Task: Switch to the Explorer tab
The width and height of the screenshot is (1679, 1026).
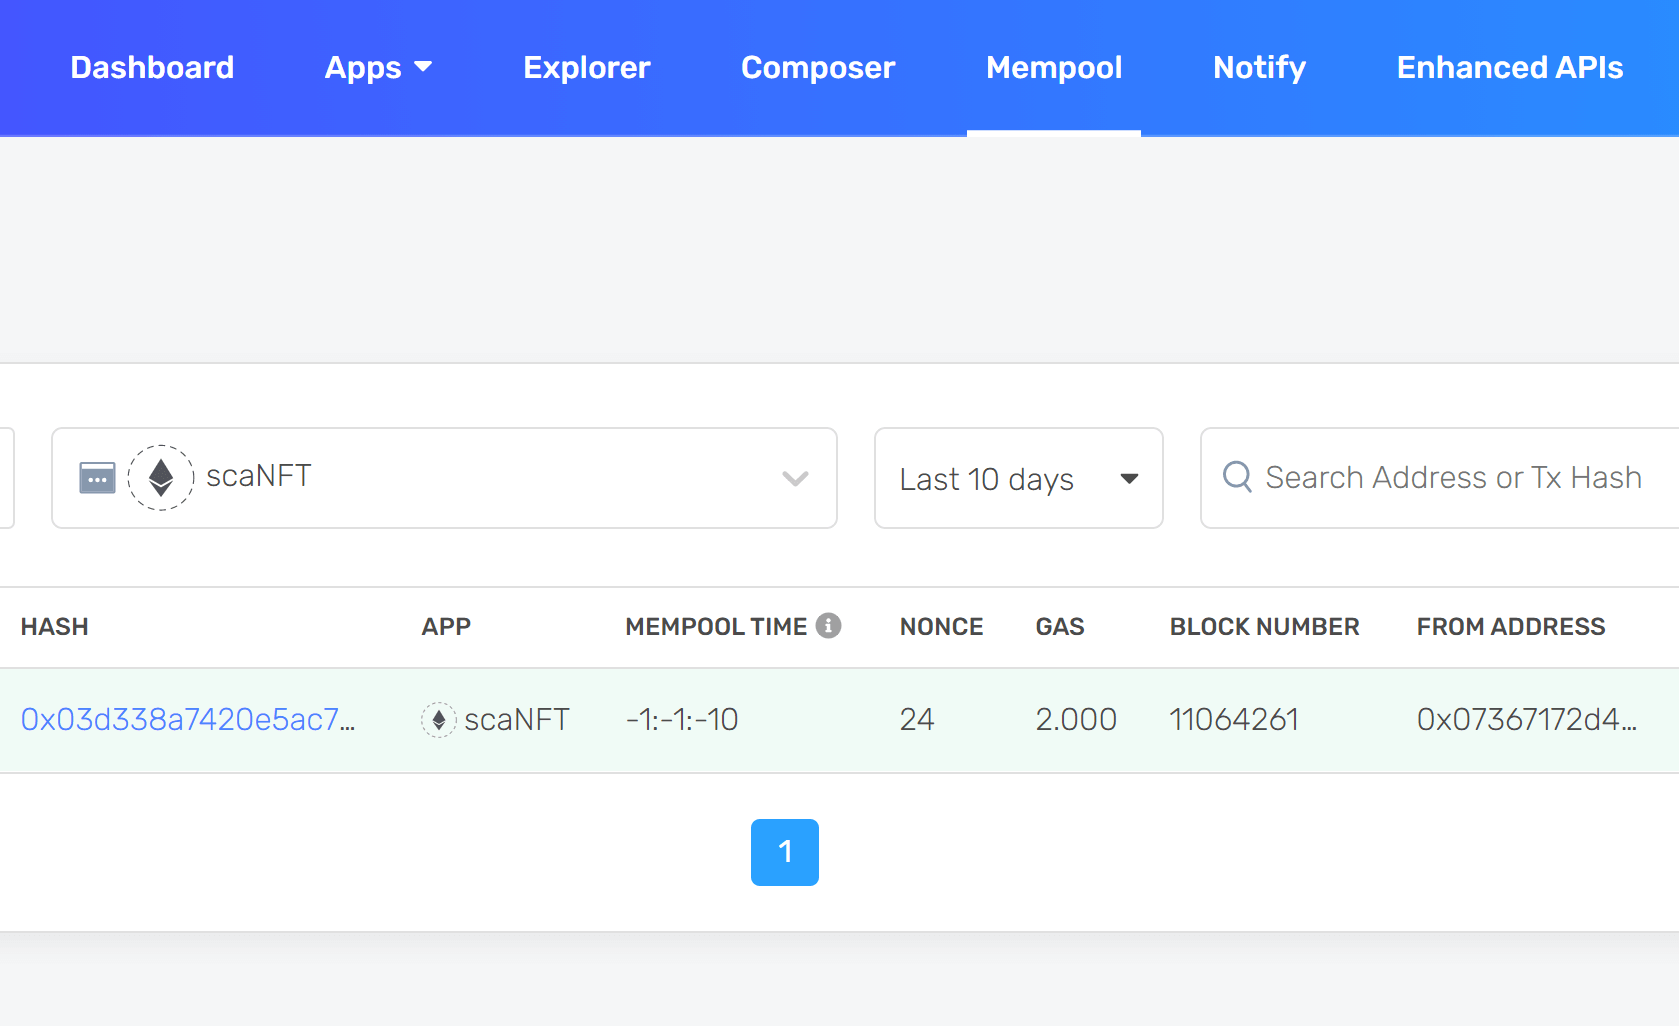Action: click(586, 67)
